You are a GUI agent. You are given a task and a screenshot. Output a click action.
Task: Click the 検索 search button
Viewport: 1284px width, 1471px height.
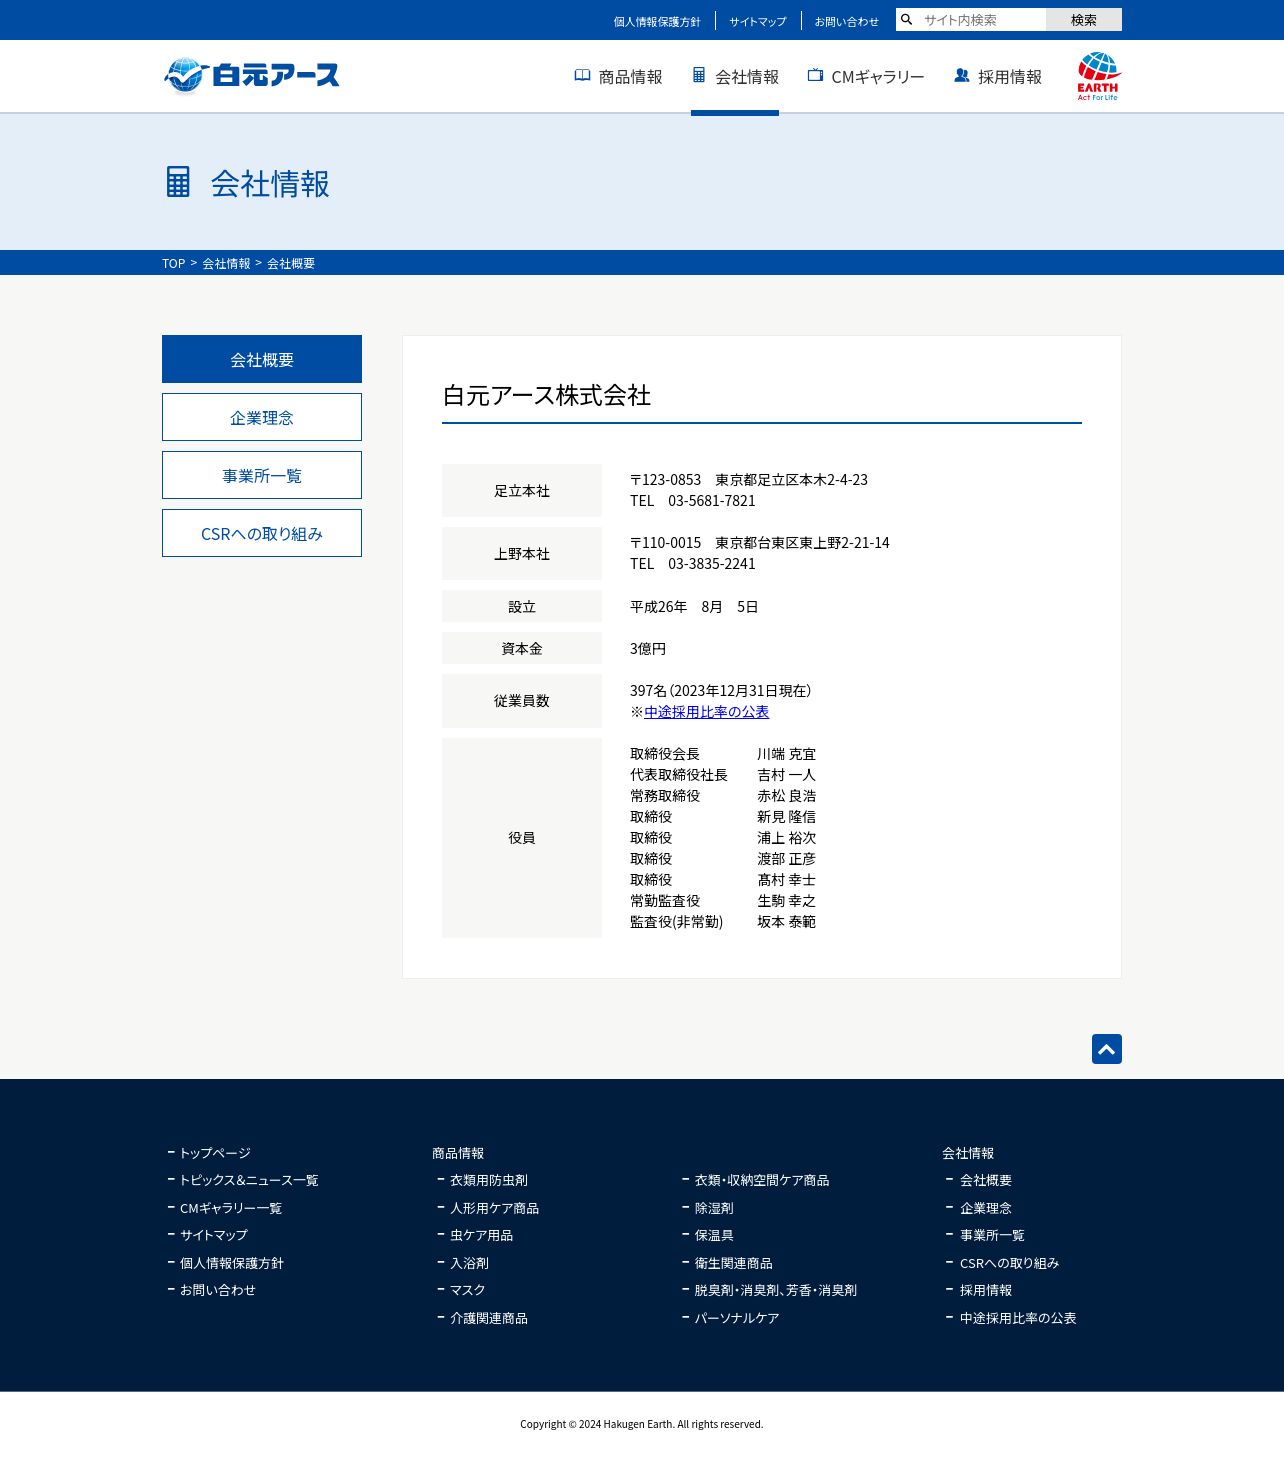(1084, 20)
